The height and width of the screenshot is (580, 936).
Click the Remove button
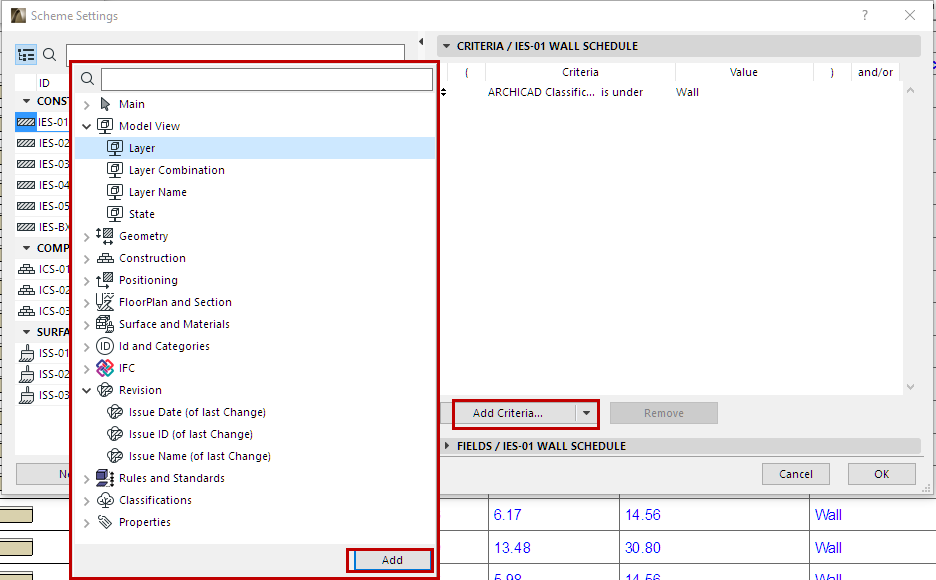663,413
